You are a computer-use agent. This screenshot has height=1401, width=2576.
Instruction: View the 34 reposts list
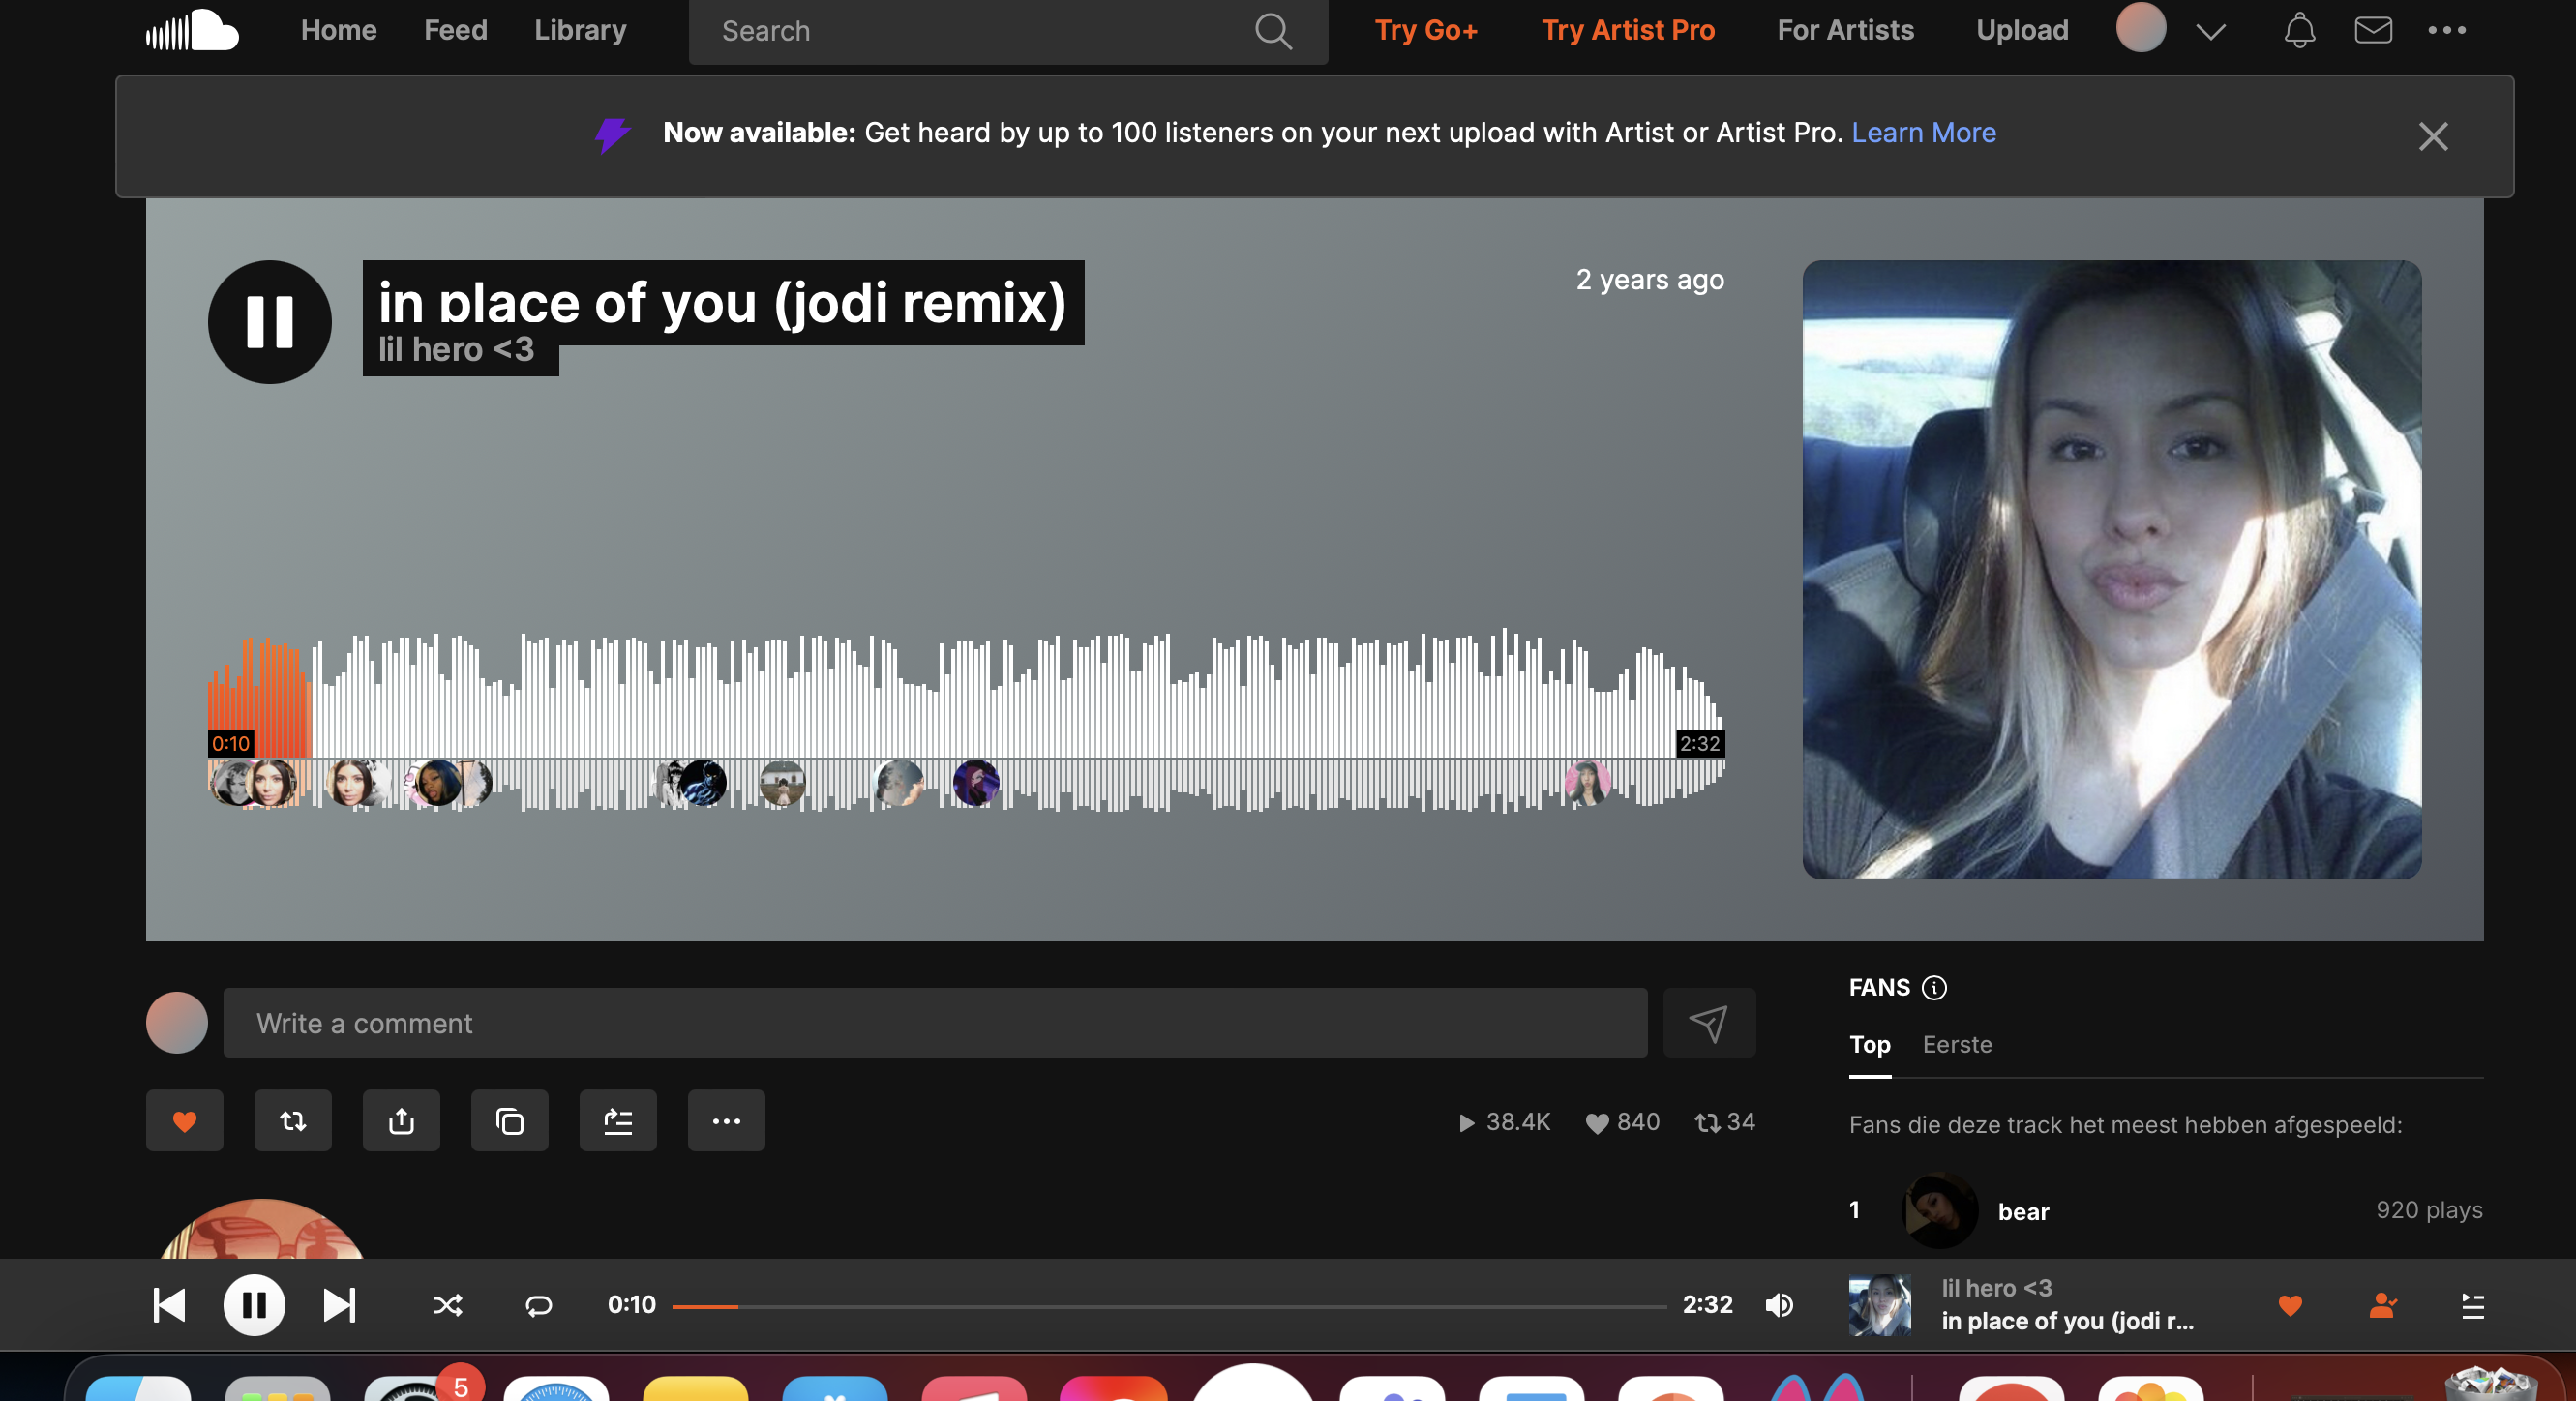(x=1724, y=1122)
